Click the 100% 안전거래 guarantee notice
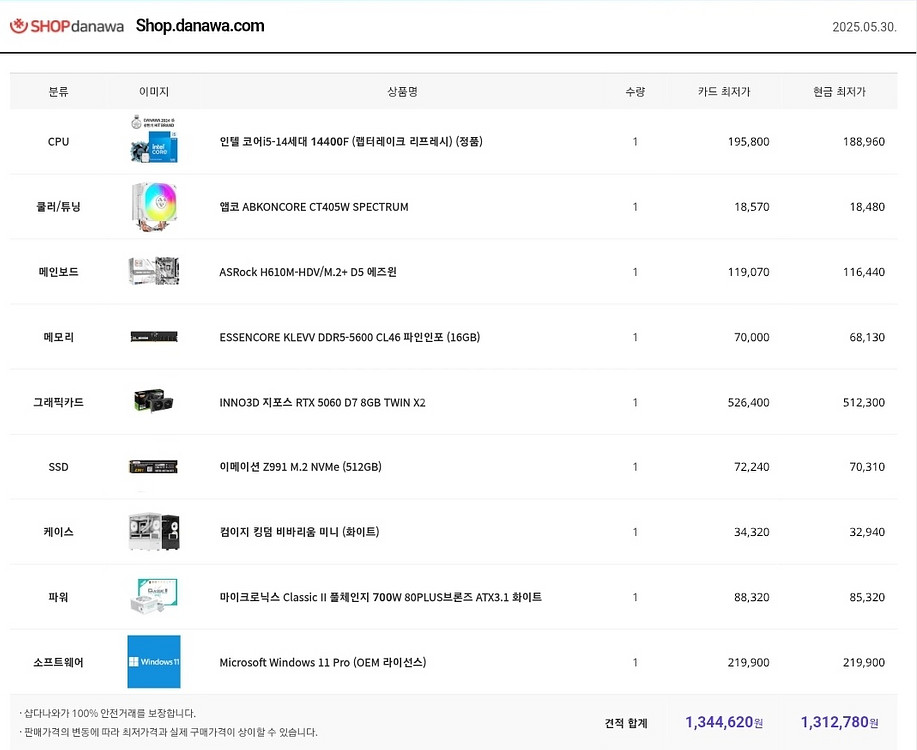917x750 pixels. click(108, 713)
